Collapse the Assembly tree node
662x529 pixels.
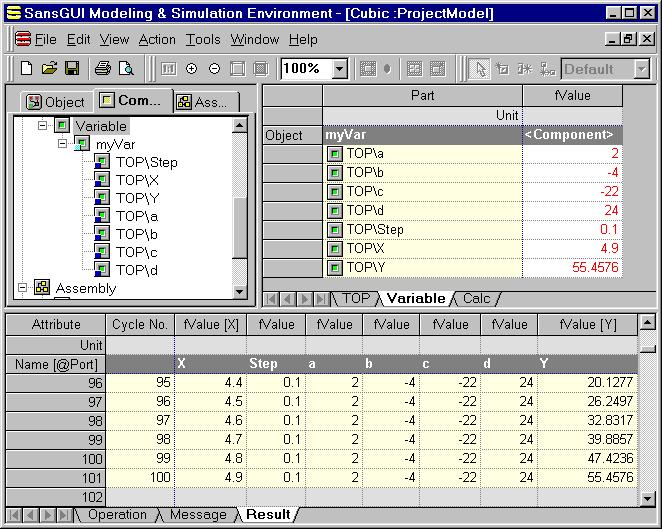pyautogui.click(x=23, y=288)
